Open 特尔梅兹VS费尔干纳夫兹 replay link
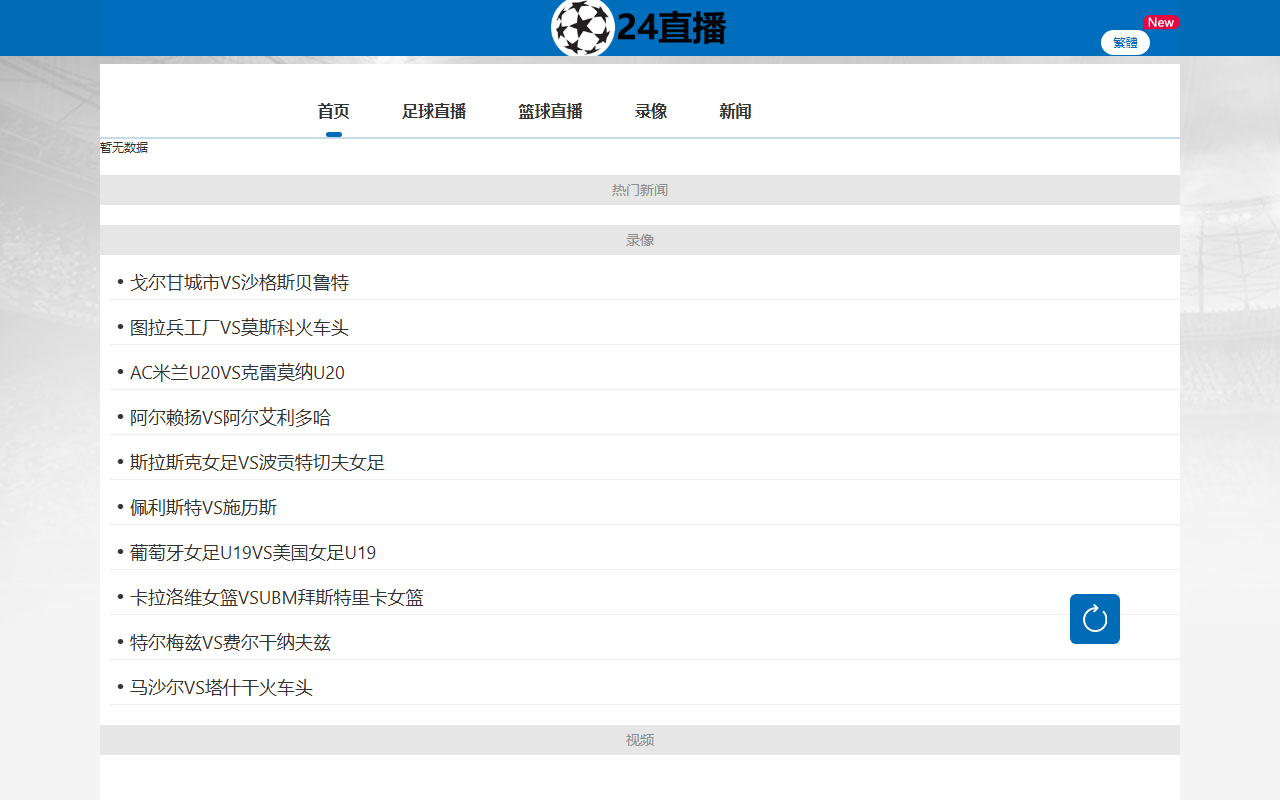The image size is (1280, 800). click(230, 643)
